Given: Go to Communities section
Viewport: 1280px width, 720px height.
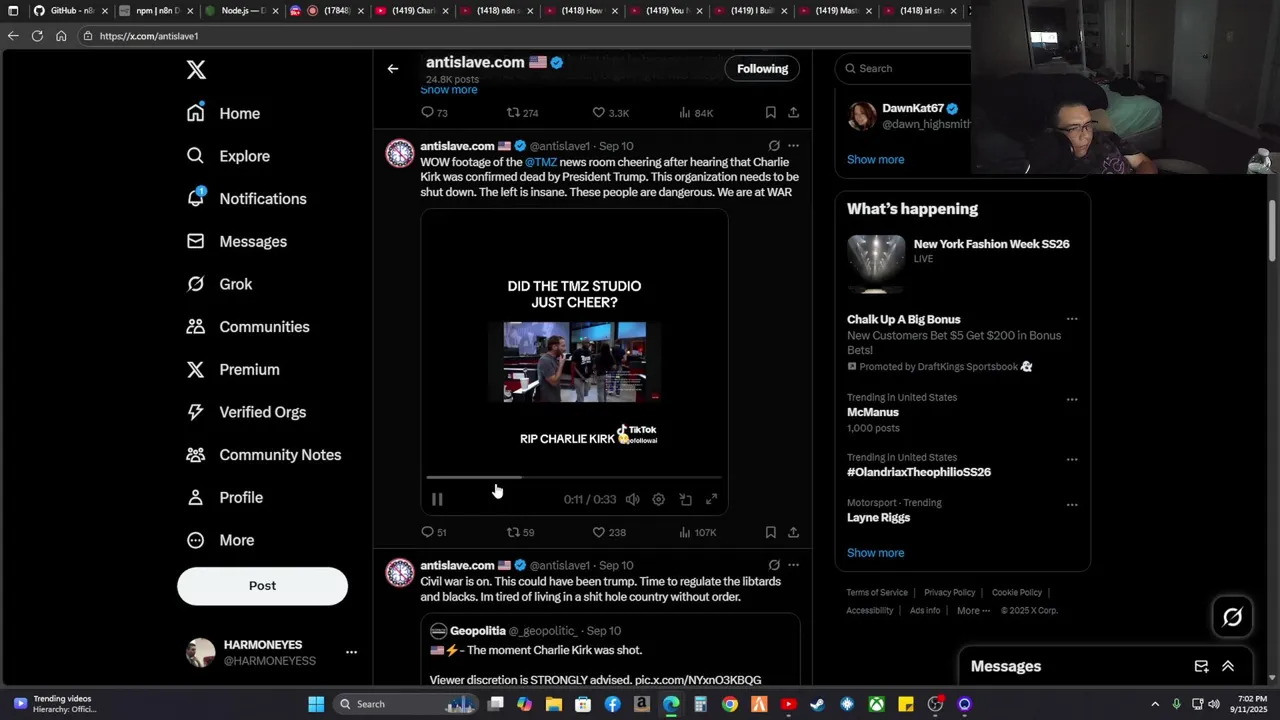Looking at the screenshot, I should [247, 327].
